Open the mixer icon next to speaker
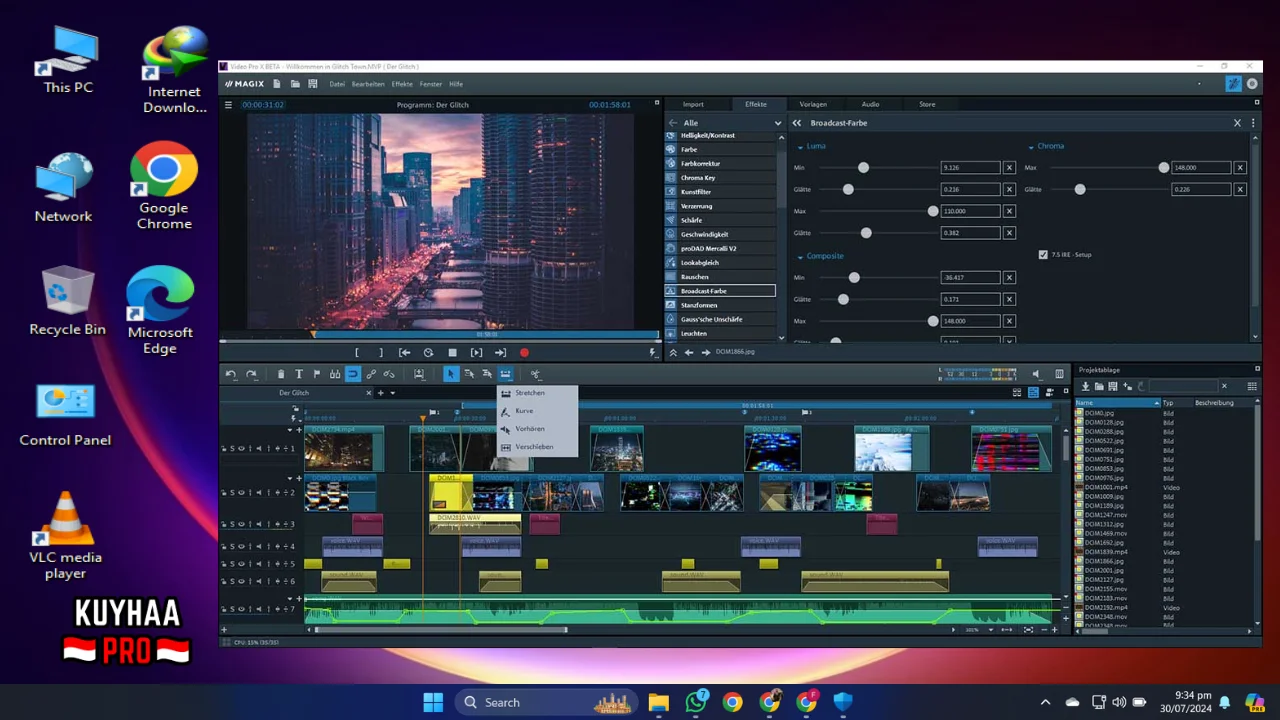 [1059, 374]
